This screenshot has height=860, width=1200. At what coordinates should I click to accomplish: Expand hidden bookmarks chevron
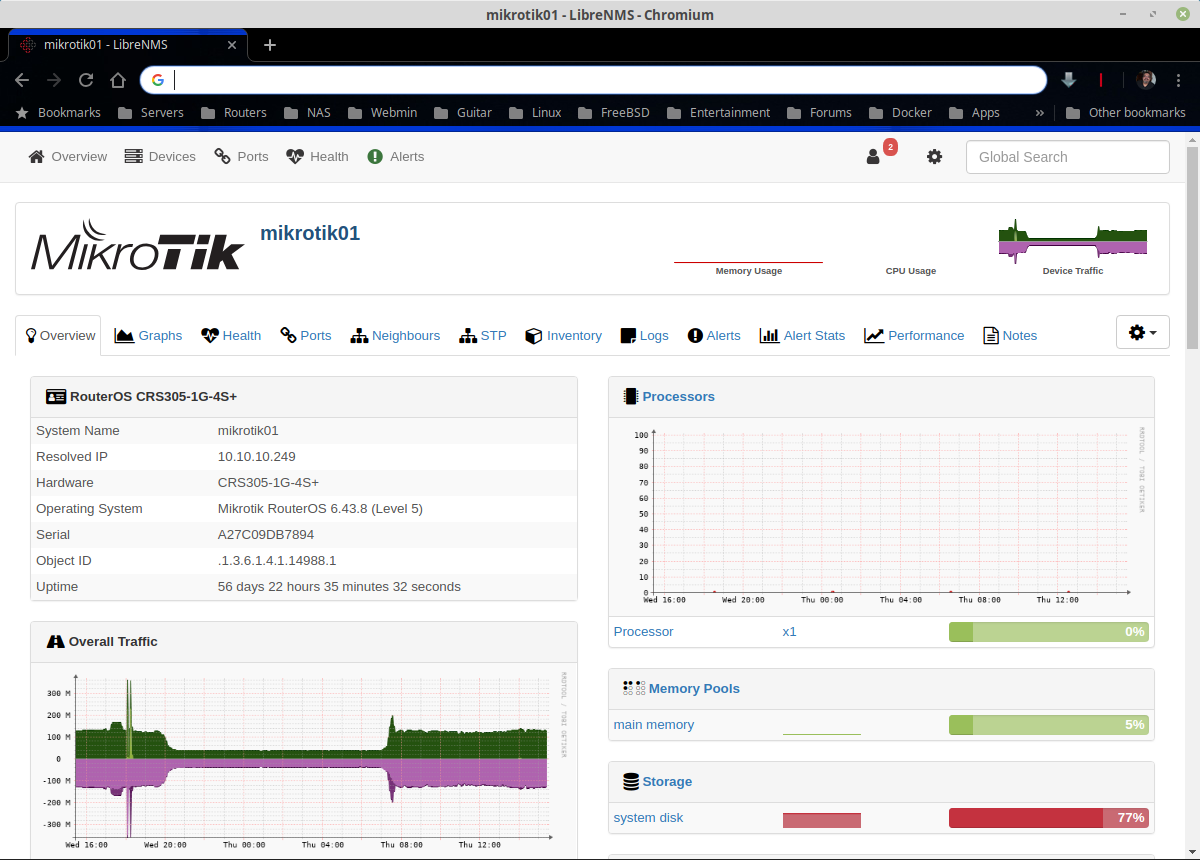(x=1040, y=112)
